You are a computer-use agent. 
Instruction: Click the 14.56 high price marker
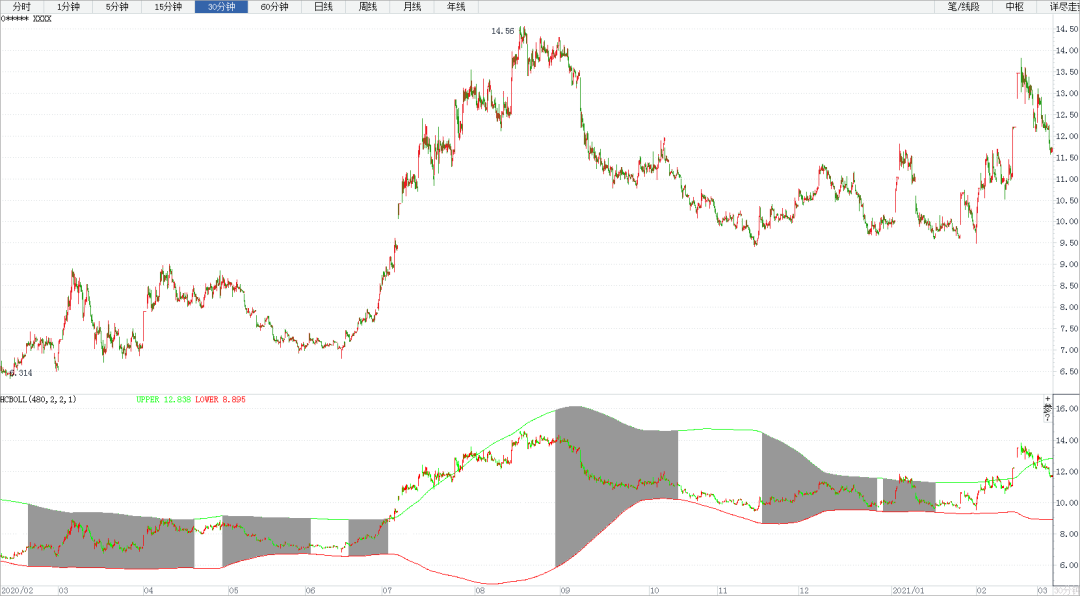[502, 31]
